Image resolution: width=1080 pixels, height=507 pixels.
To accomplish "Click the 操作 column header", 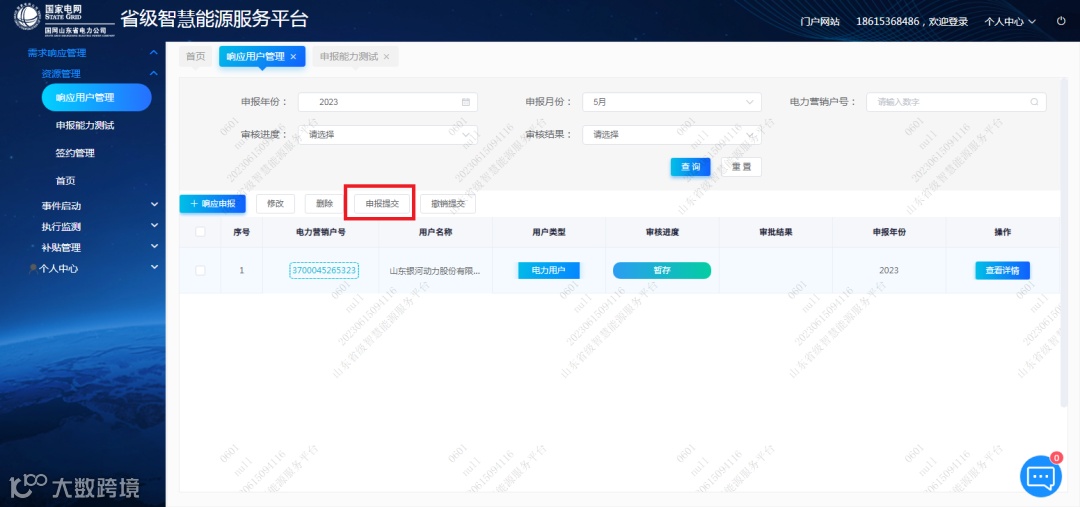I will tap(1002, 232).
